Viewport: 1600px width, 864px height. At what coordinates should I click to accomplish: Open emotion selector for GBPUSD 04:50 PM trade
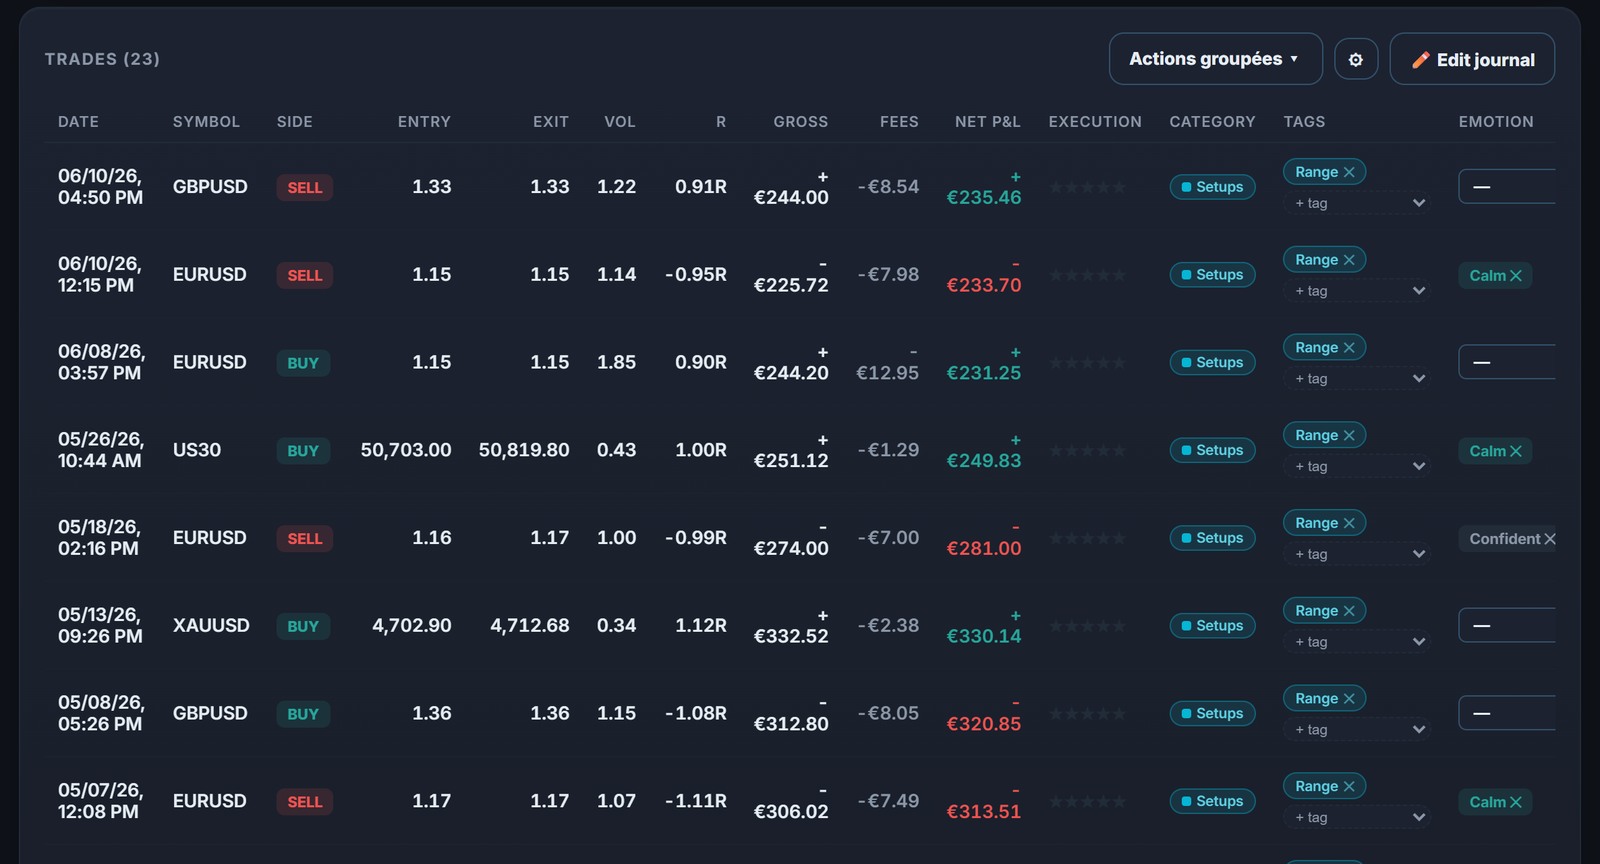[x=1507, y=187]
